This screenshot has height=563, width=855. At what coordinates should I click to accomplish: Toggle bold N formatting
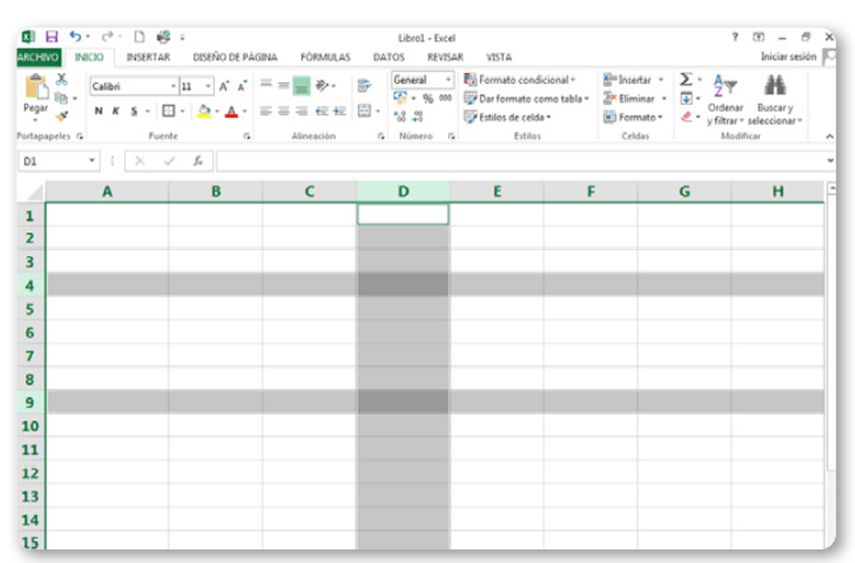point(98,111)
